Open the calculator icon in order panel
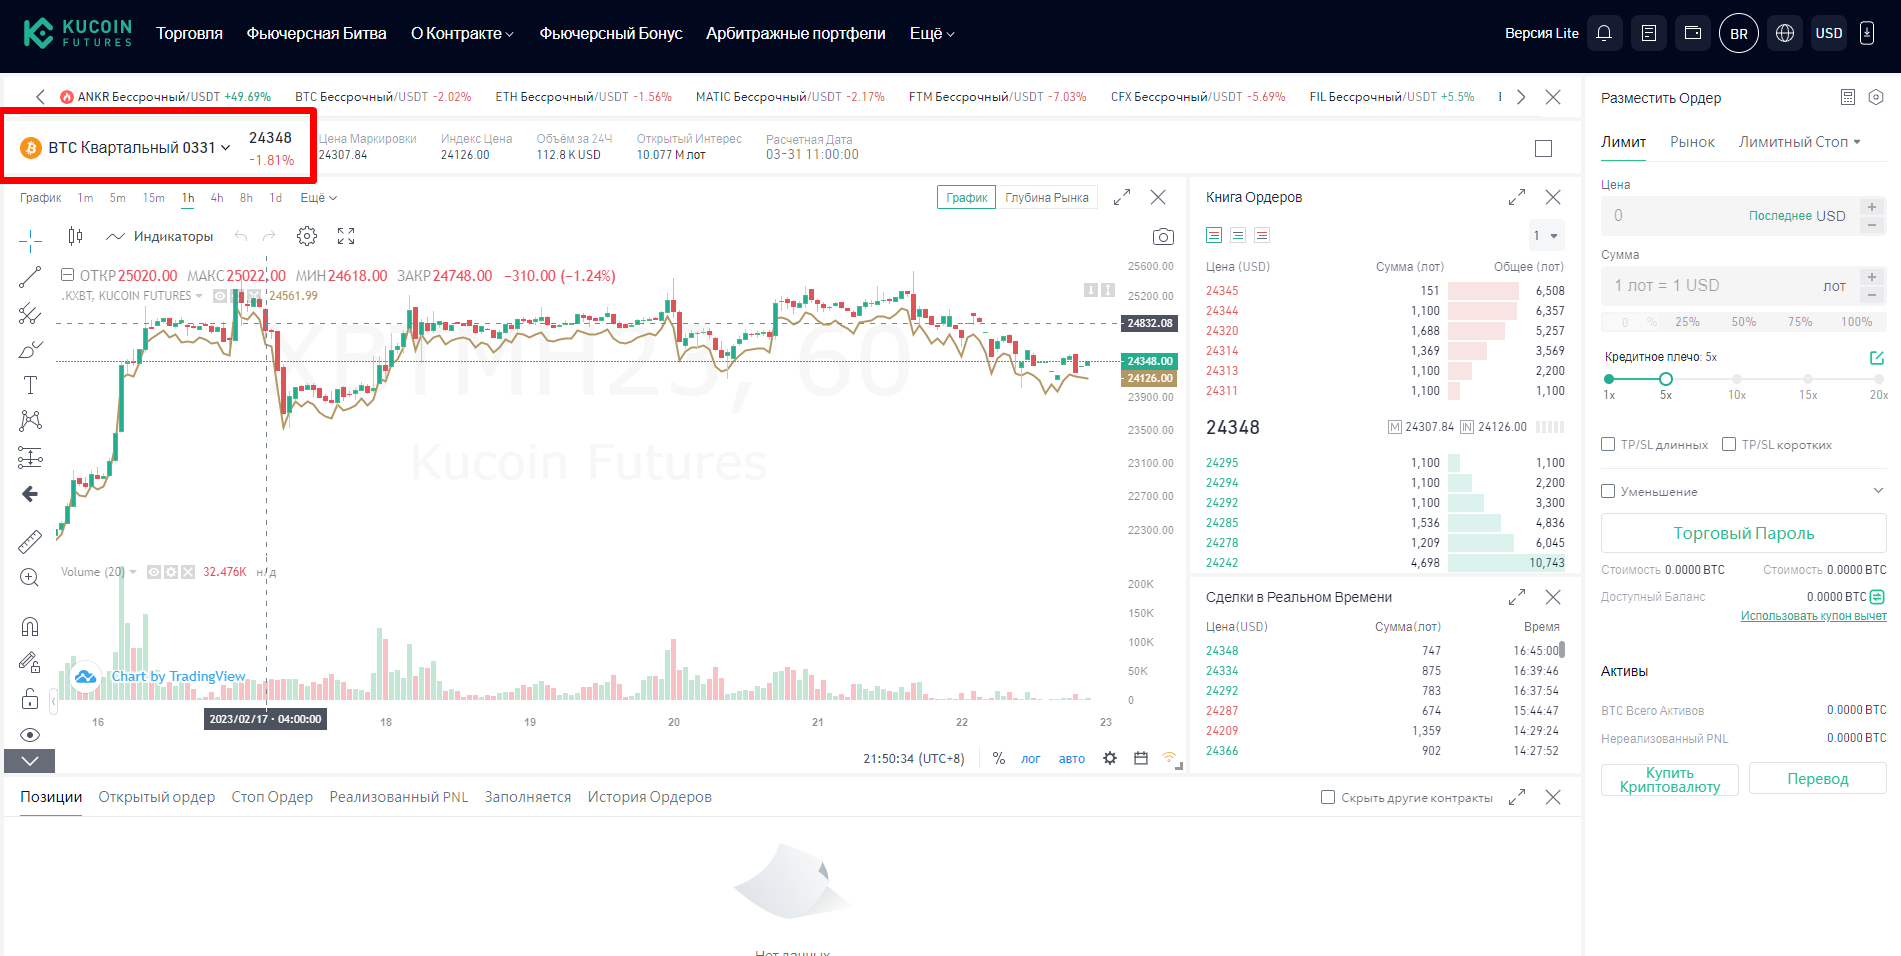The height and width of the screenshot is (956, 1901). tap(1847, 97)
